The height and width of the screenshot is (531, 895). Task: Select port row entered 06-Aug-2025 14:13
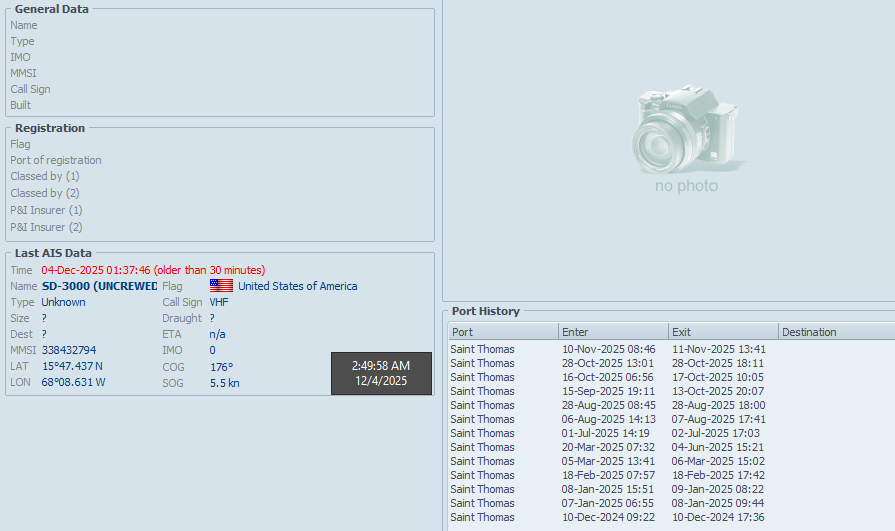(x=671, y=419)
